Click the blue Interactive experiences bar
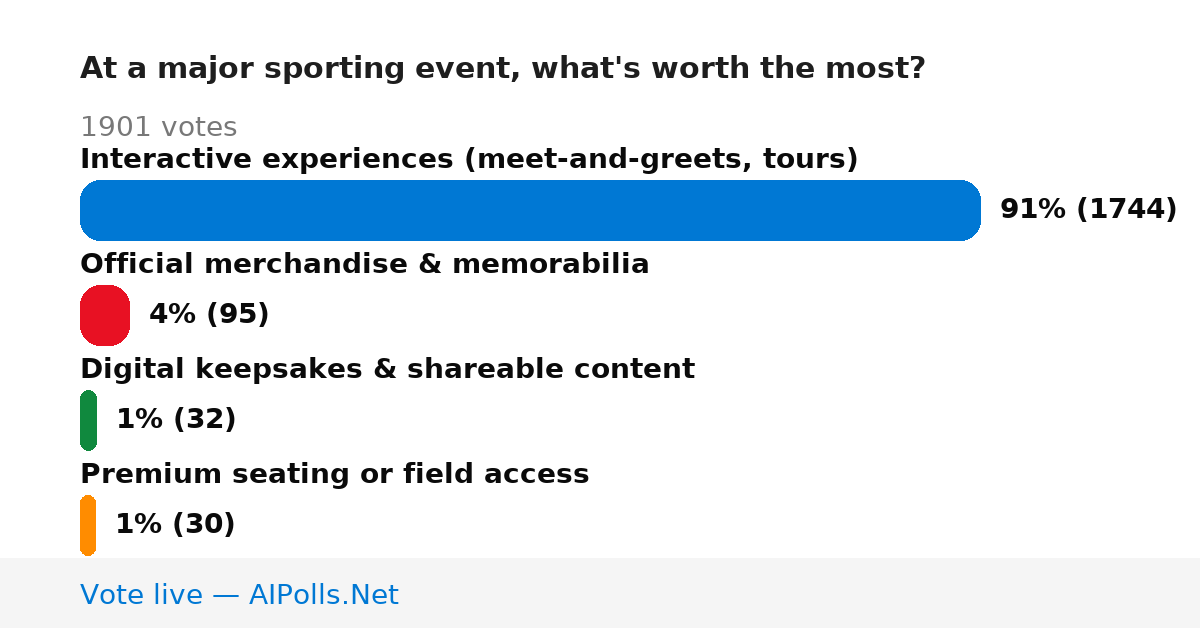 point(530,210)
